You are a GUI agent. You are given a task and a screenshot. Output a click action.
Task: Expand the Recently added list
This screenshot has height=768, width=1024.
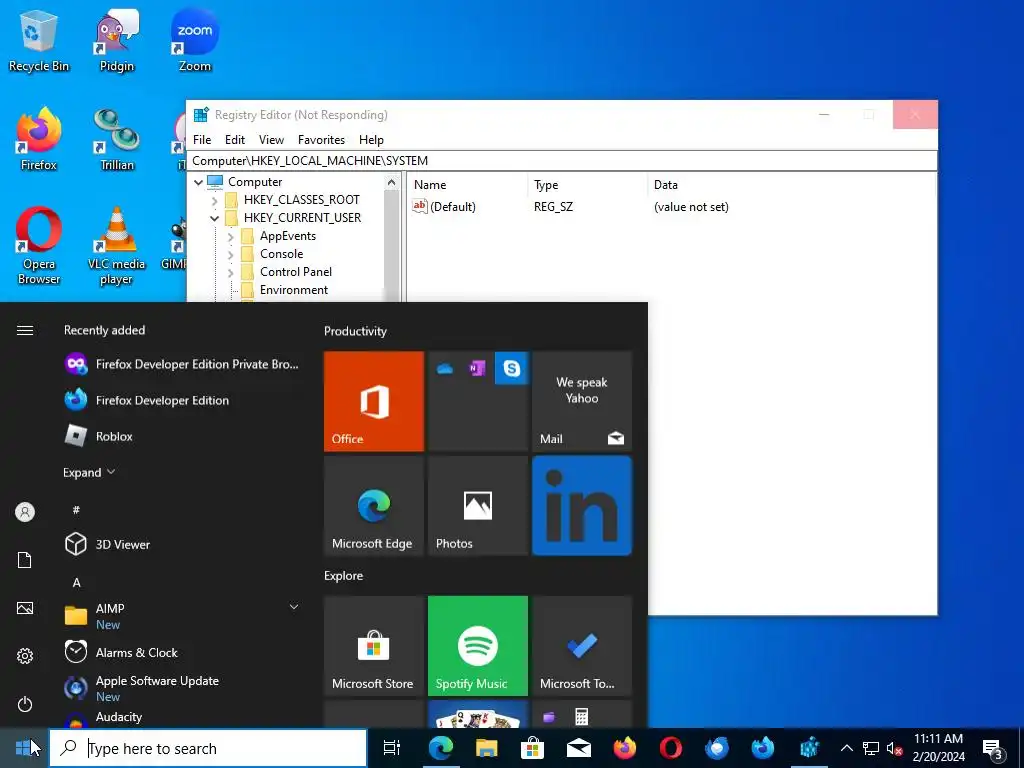coord(89,472)
